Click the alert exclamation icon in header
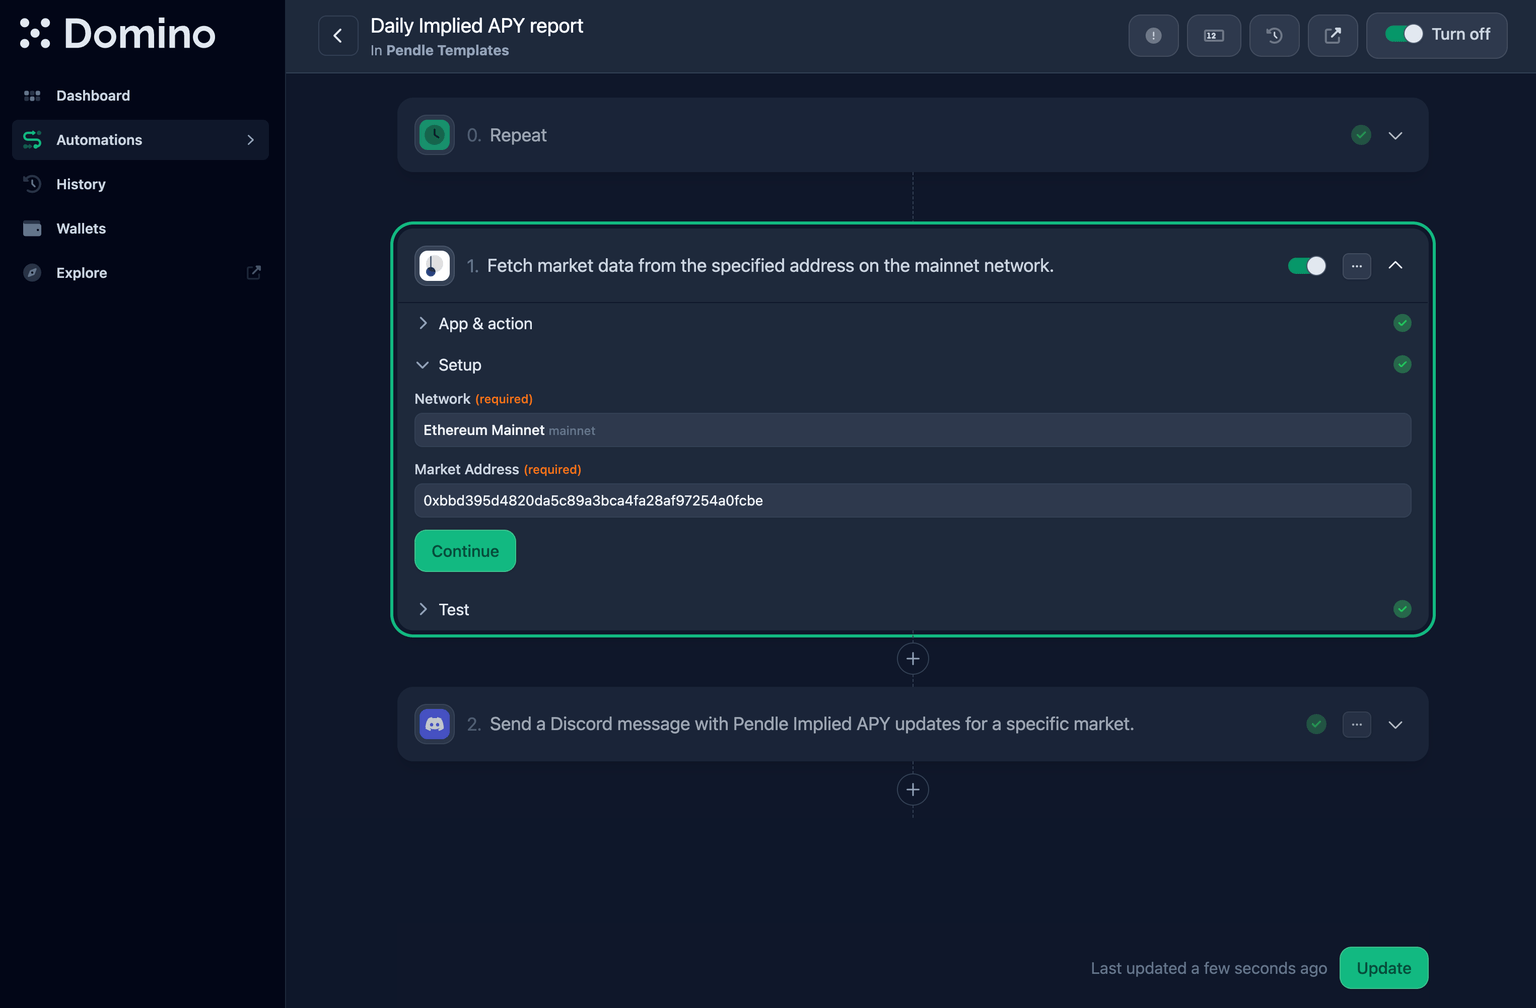Viewport: 1536px width, 1008px height. (1153, 36)
